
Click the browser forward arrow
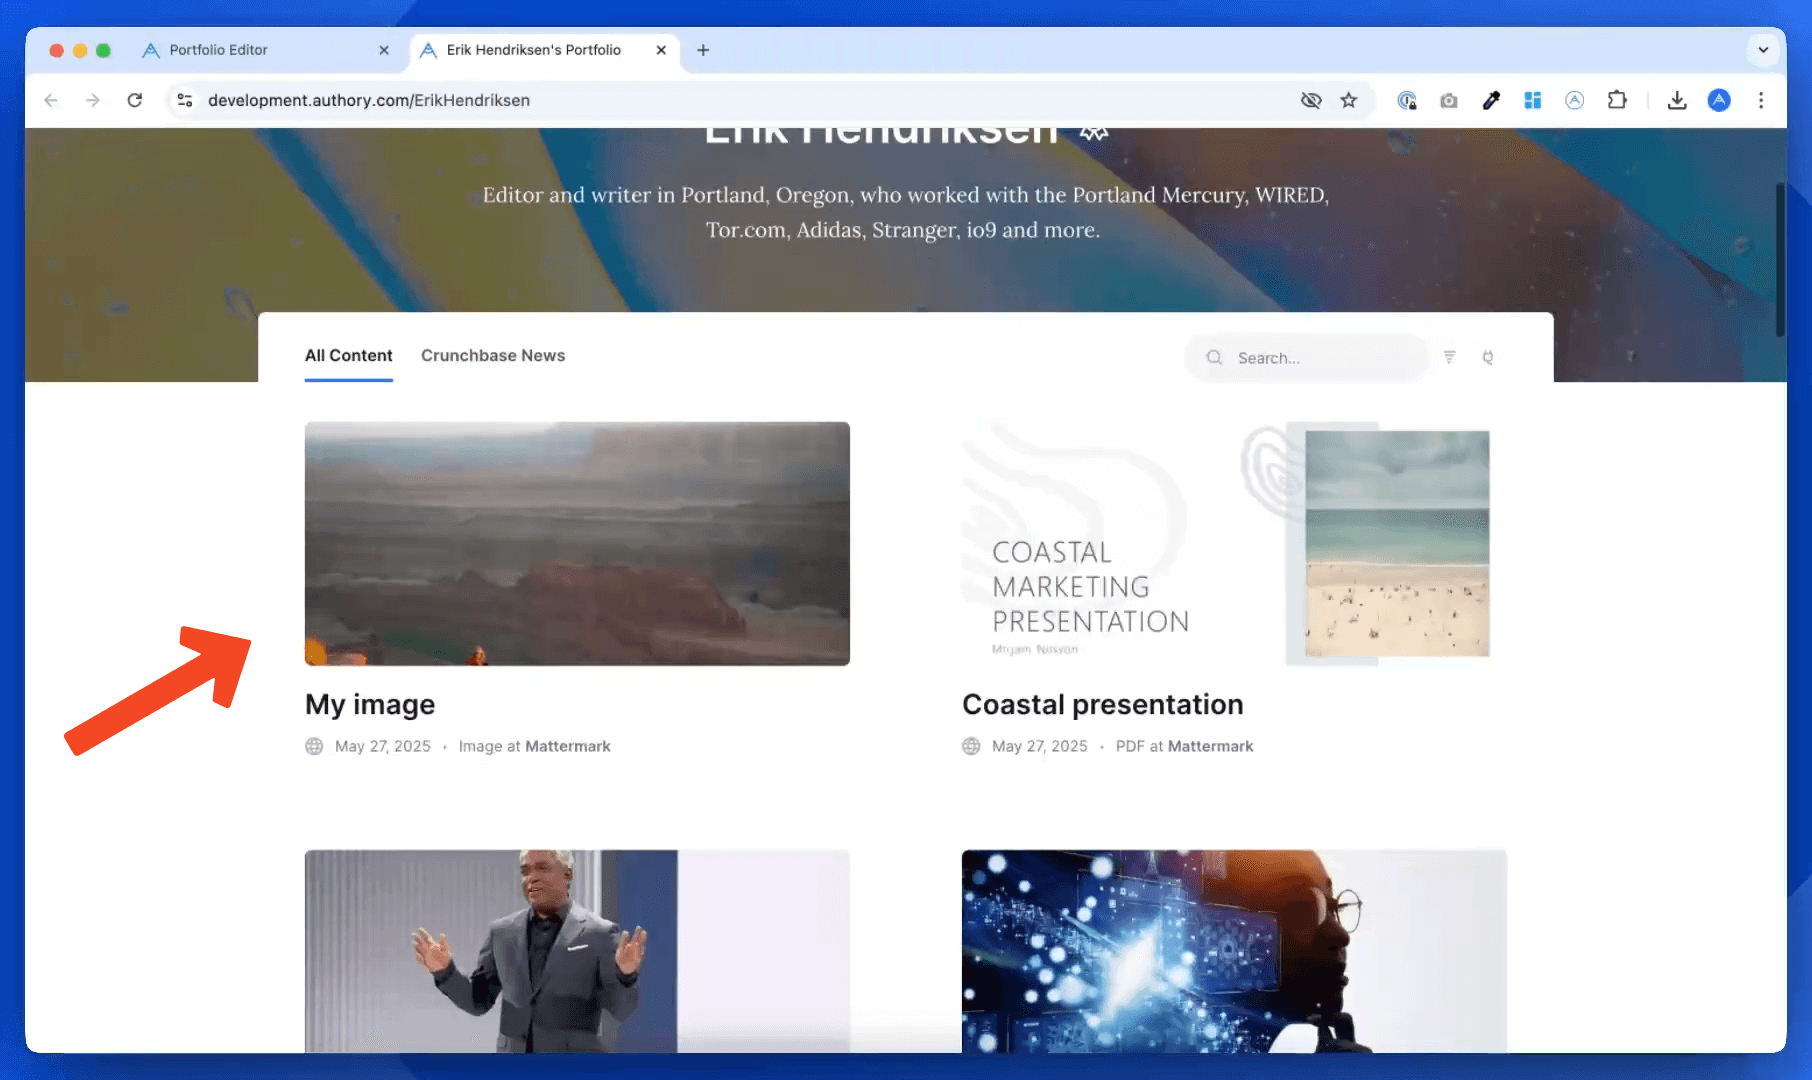pyautogui.click(x=92, y=100)
